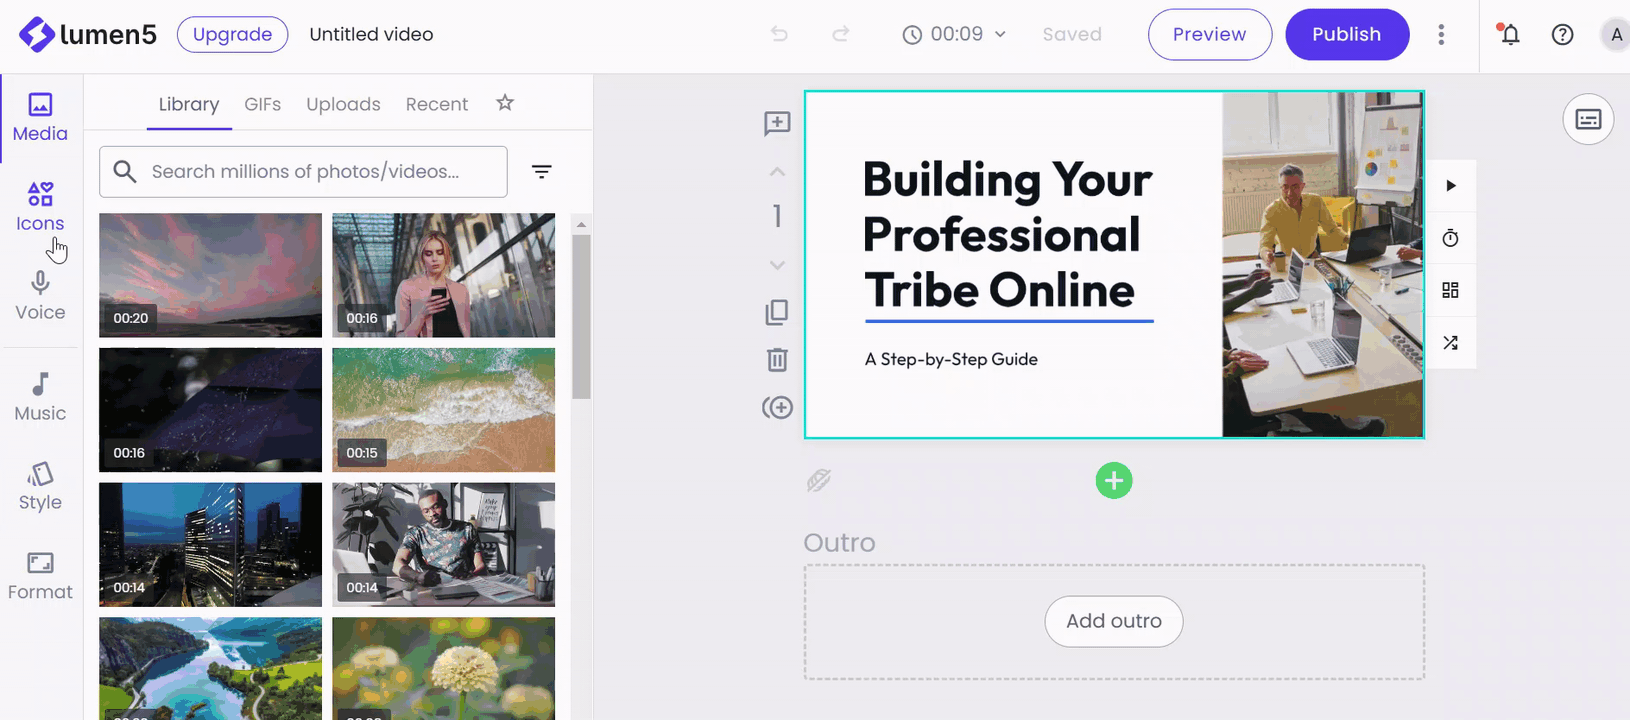
Task: Open the Format options panel
Action: [40, 576]
